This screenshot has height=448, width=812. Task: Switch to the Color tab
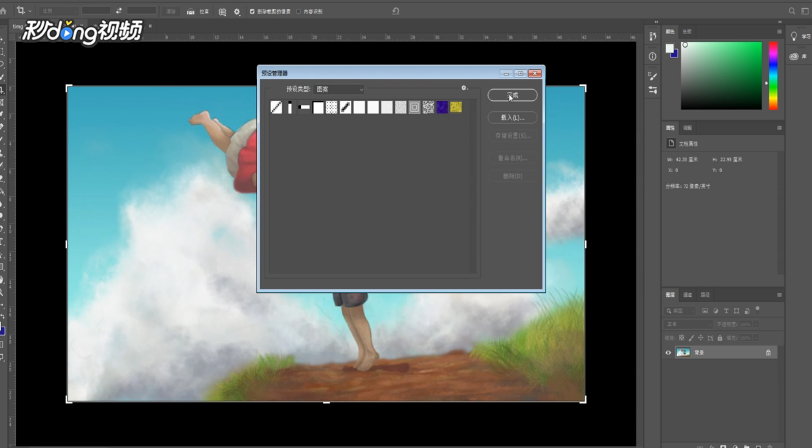pos(670,32)
